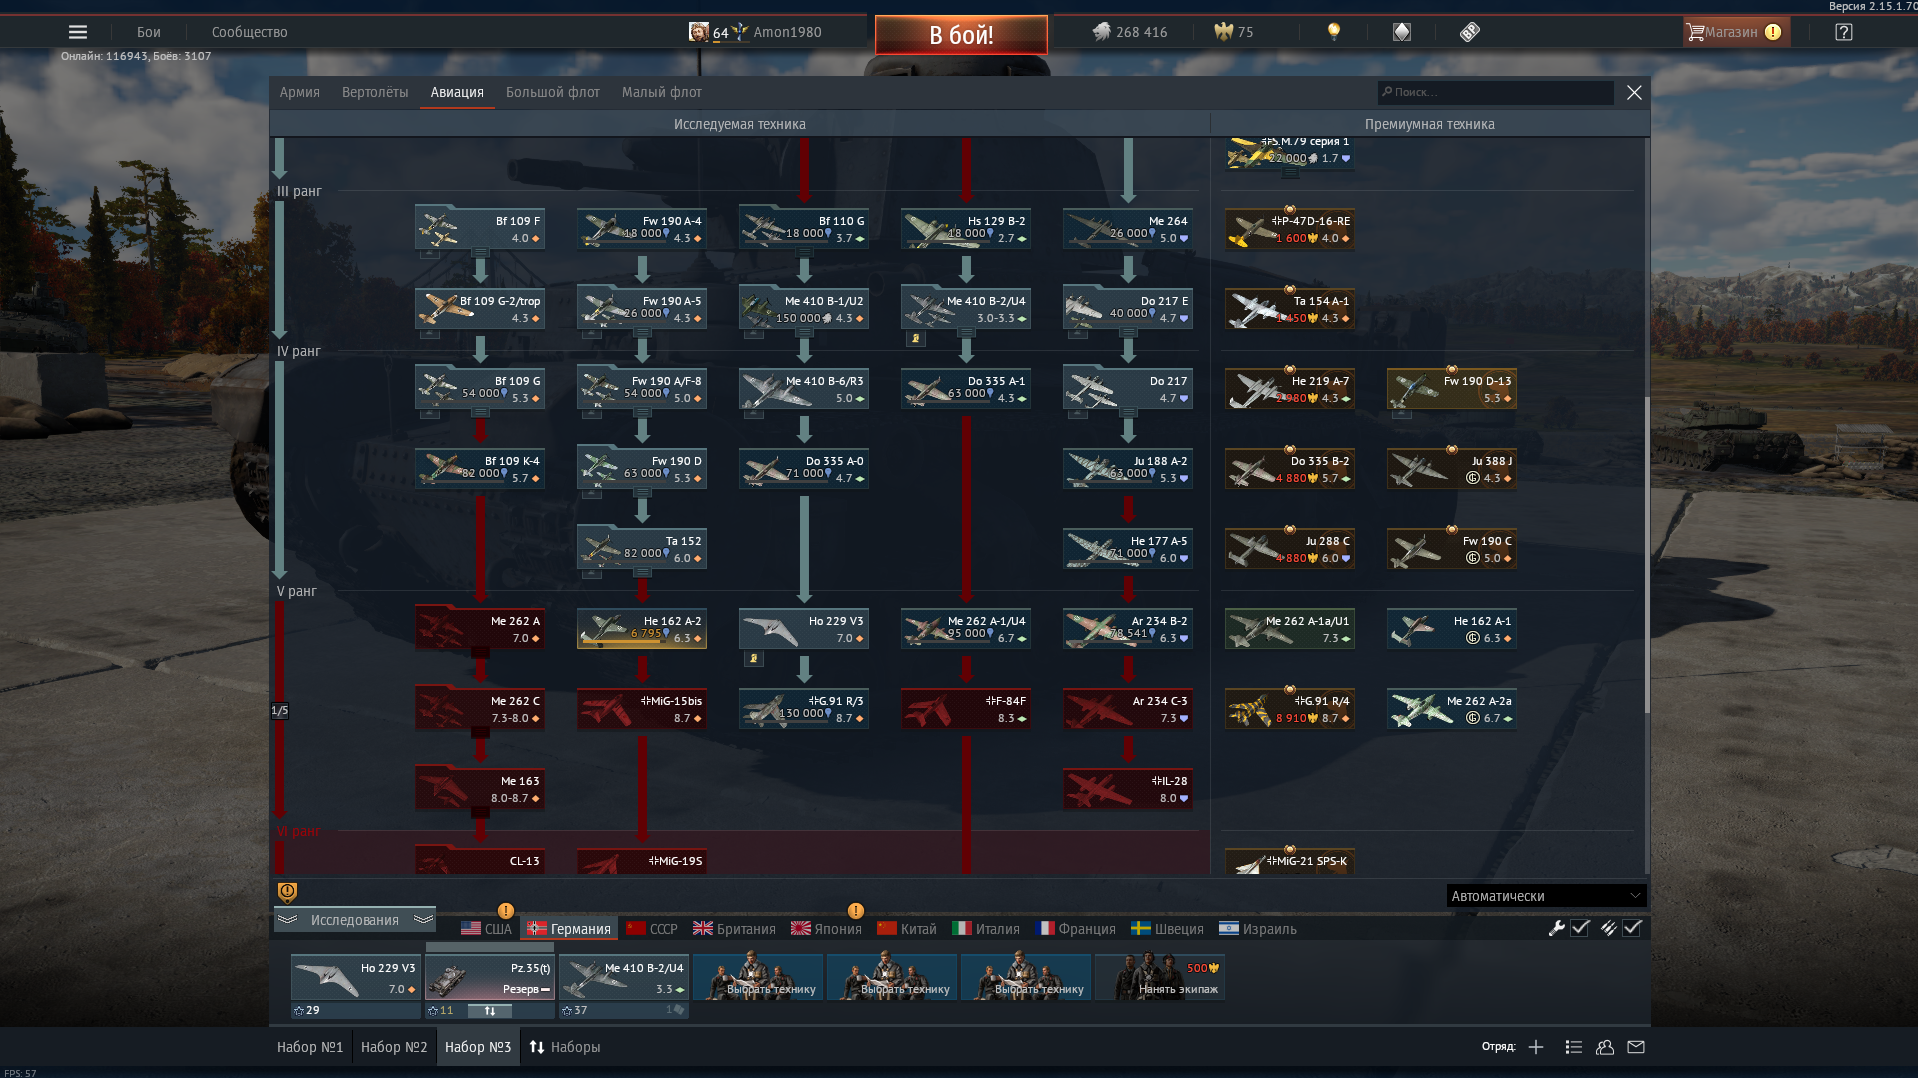This screenshot has width=1918, height=1078.
Task: Open the Сообщество menu
Action: (x=250, y=32)
